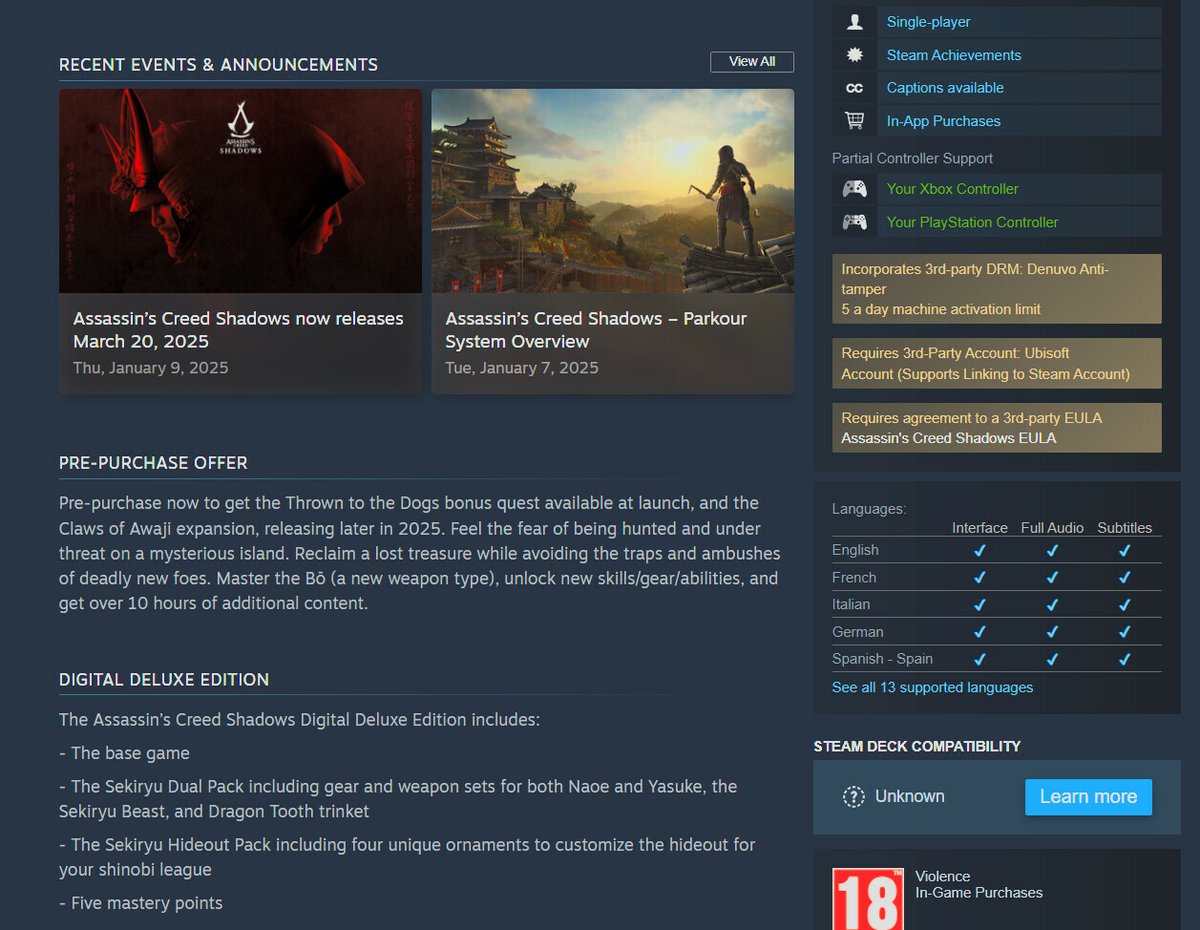Click the Unknown compatibility status text
The width and height of the screenshot is (1200, 930).
click(x=910, y=797)
